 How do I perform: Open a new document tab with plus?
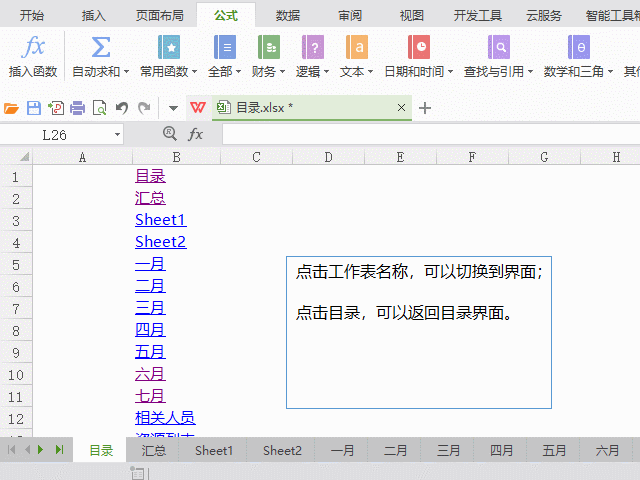point(425,108)
